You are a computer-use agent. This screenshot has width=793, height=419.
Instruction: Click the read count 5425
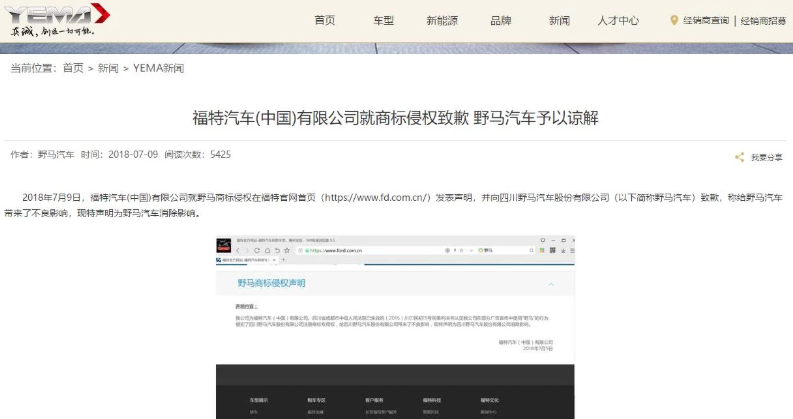coord(221,154)
